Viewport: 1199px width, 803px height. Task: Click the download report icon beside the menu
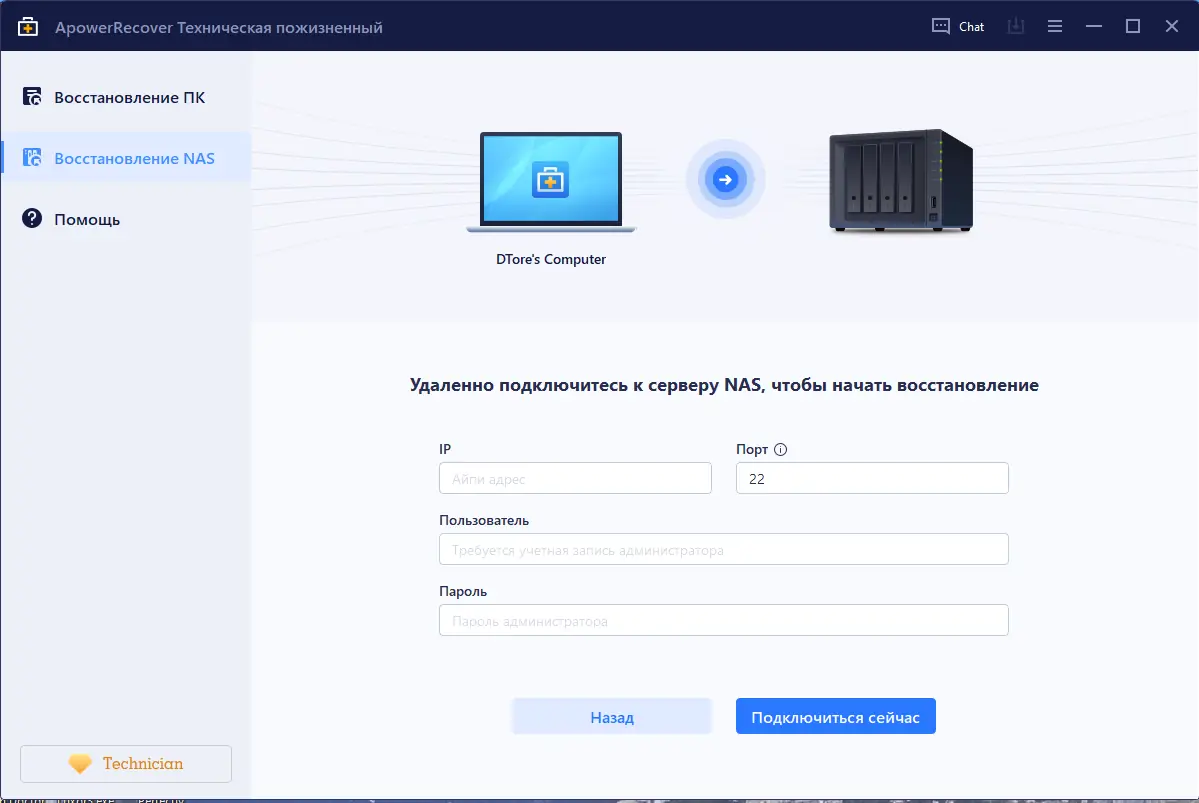[1015, 26]
